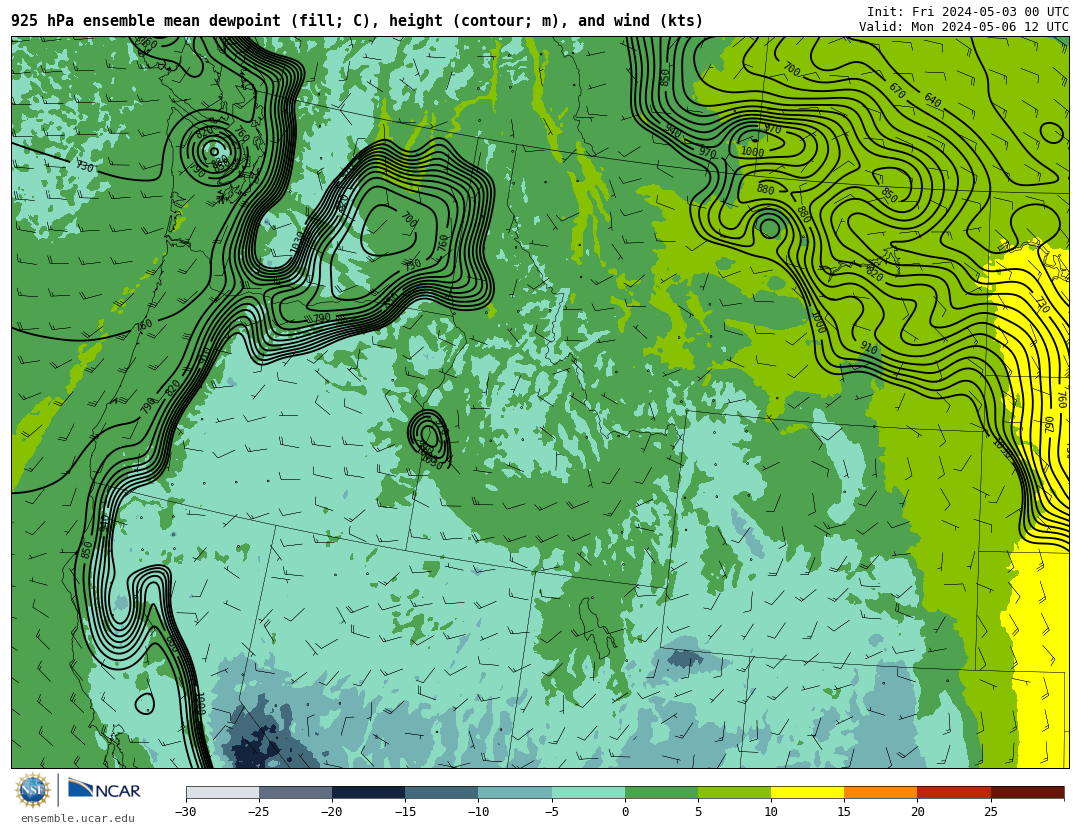Pick the dark brown 25 to 30 colorbar segment
Viewport: 1080px width, 831px height.
coord(1027,792)
